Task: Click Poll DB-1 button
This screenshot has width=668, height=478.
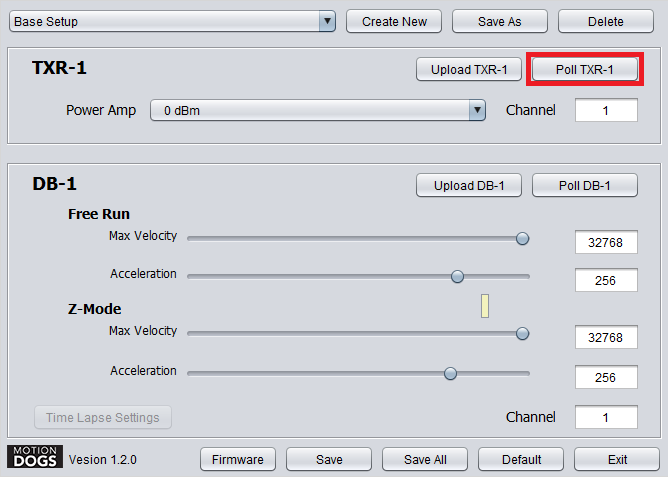Action: [x=584, y=185]
